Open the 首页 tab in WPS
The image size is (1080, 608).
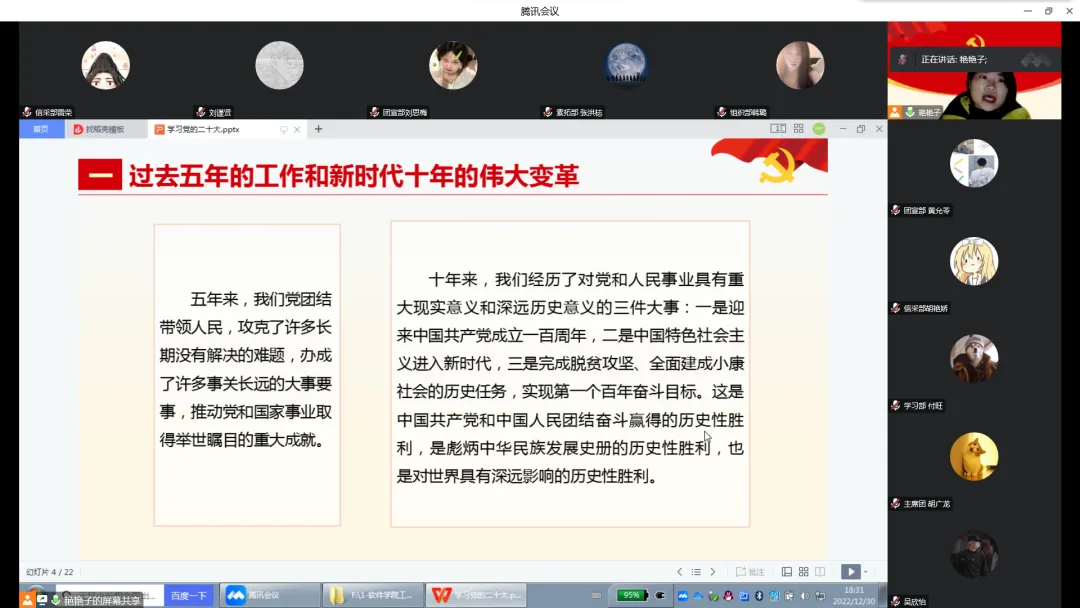41,129
